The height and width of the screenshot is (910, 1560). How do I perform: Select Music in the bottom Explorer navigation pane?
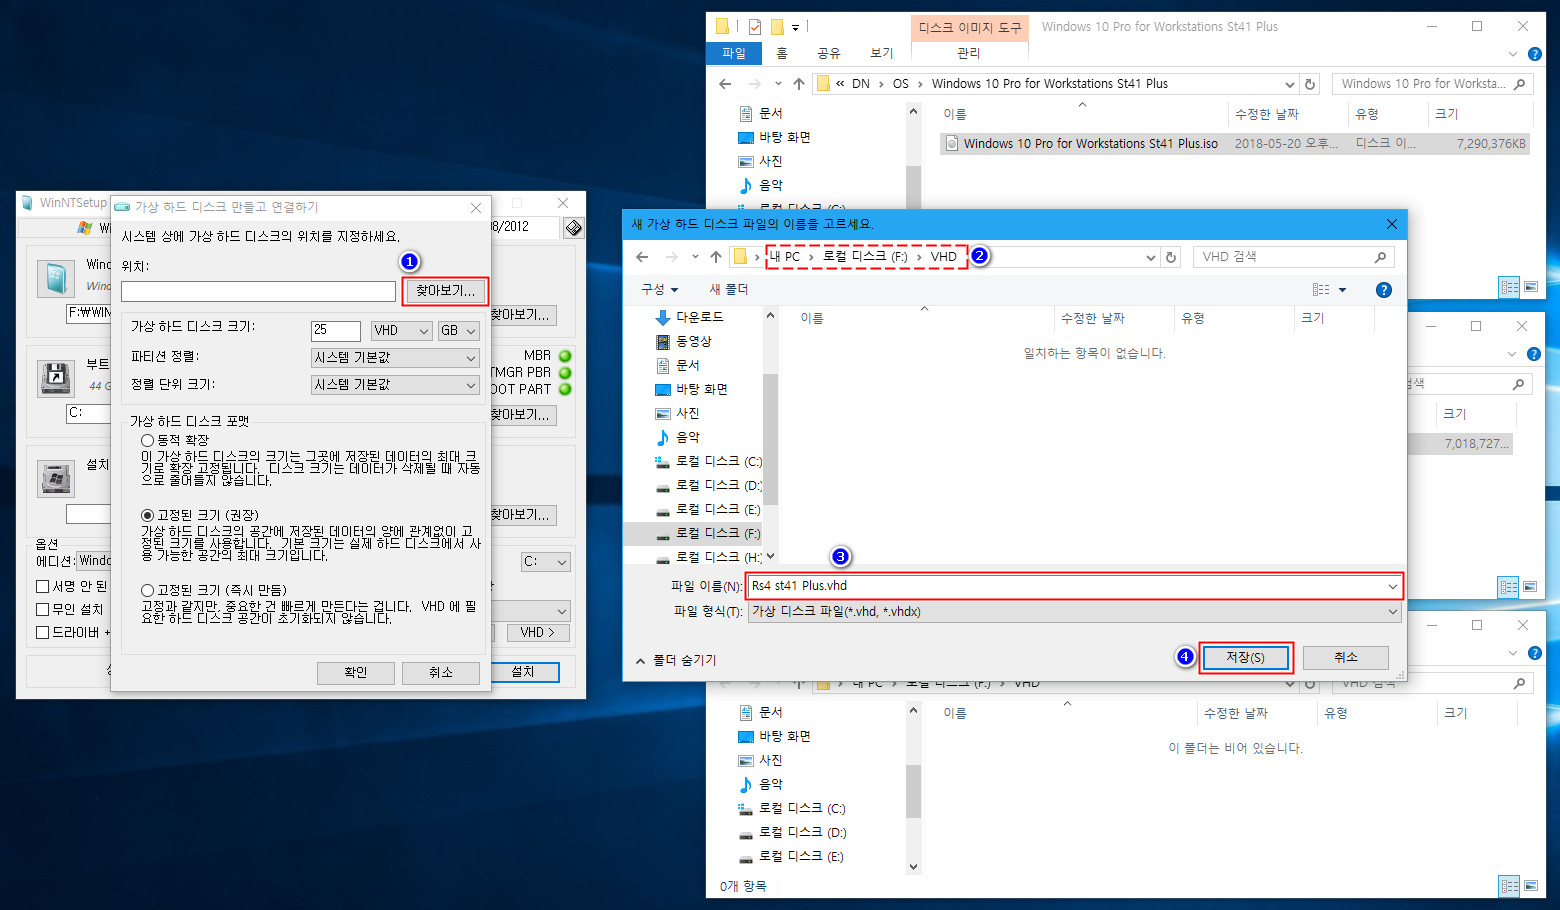[760, 785]
